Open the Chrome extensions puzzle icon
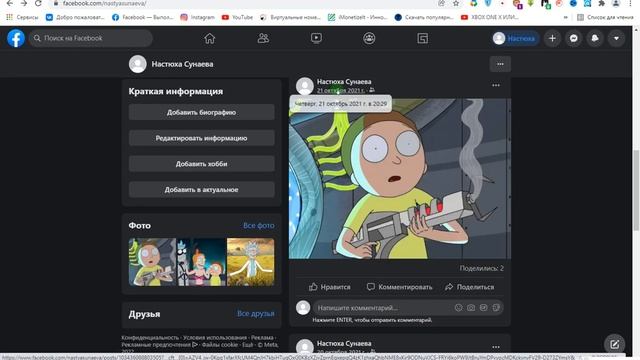 (x=602, y=3)
